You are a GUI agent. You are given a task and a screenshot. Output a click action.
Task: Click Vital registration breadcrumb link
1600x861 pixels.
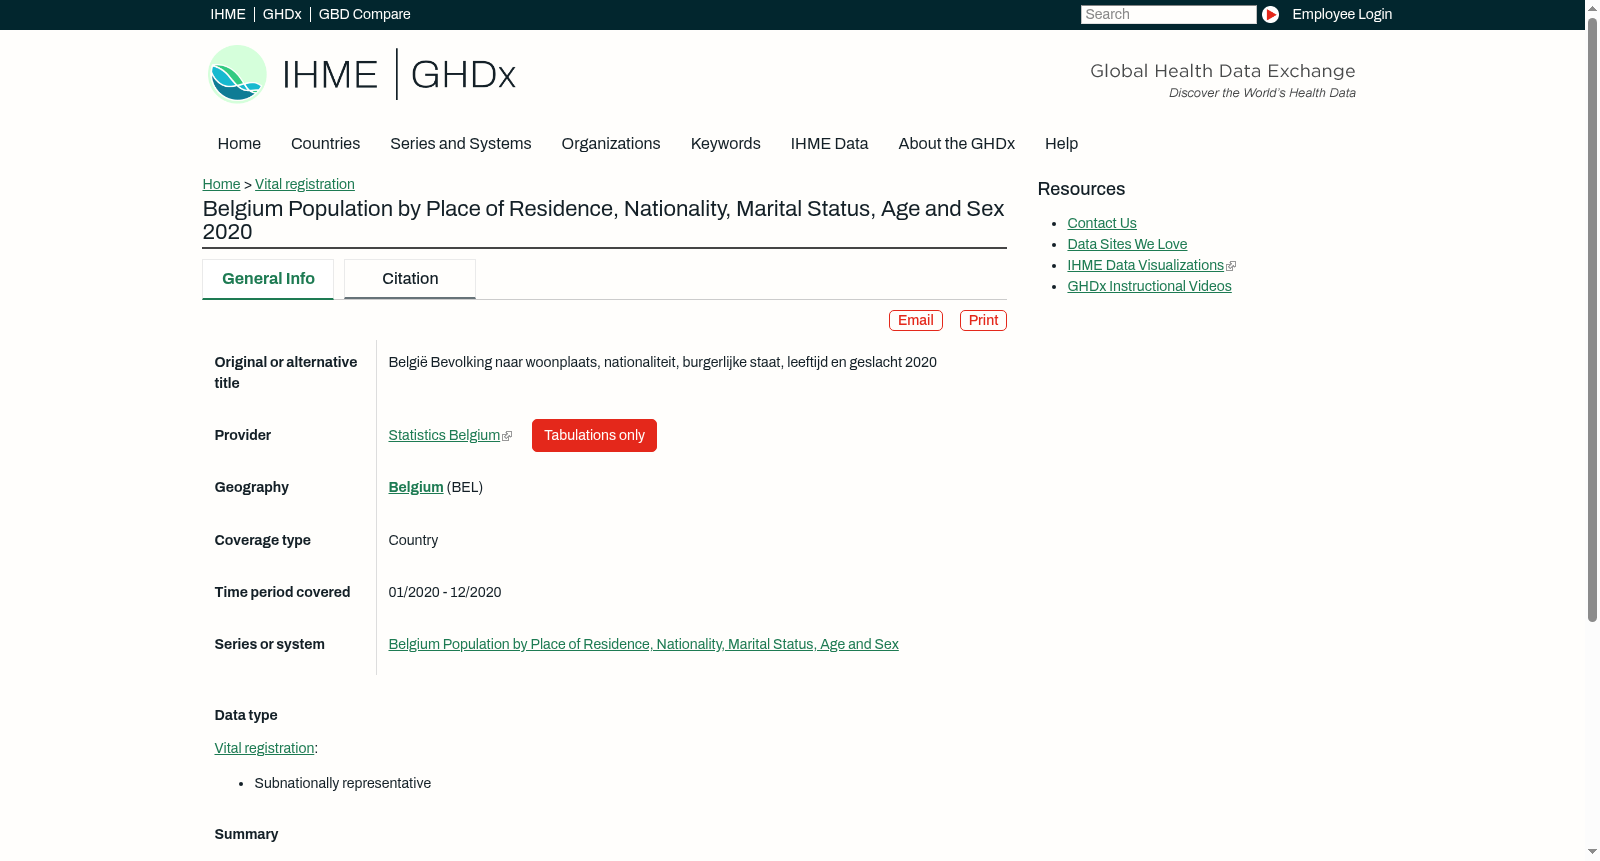(x=305, y=184)
